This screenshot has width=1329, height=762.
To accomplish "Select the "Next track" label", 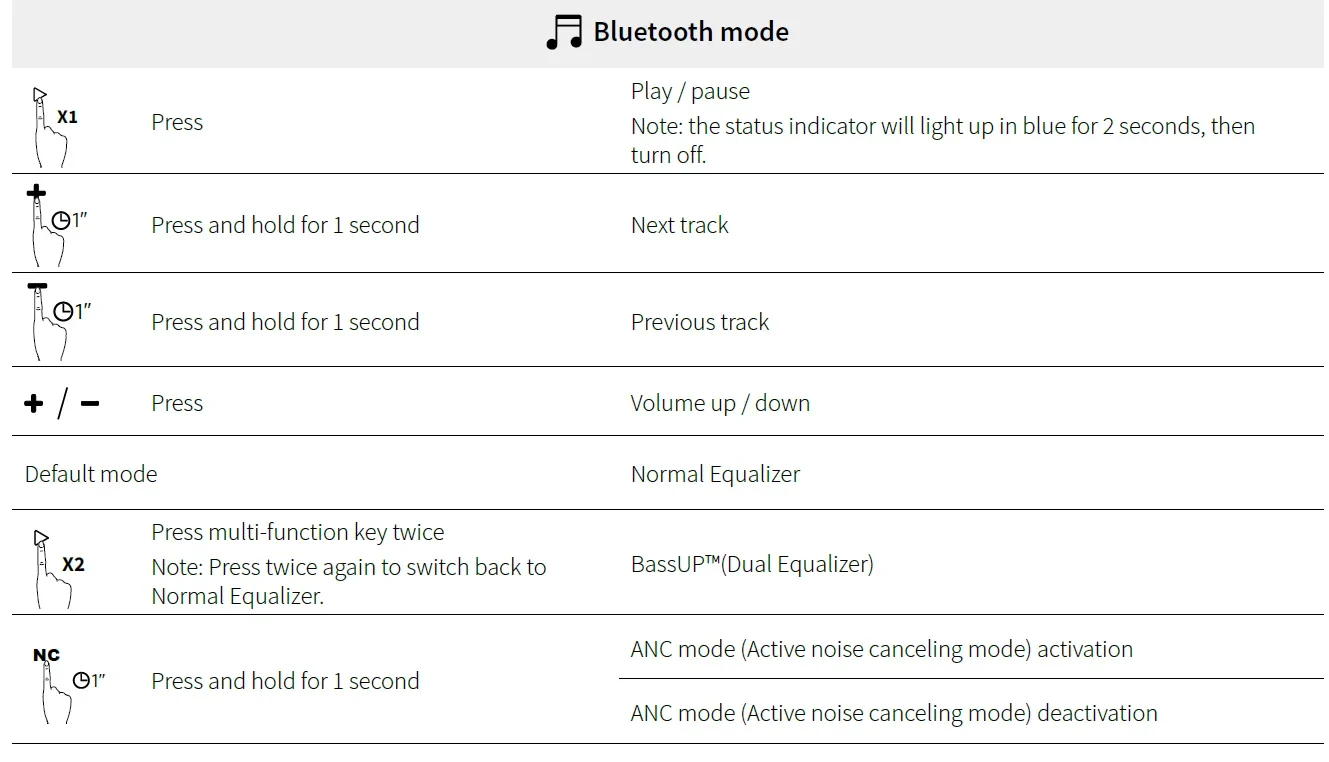I will point(680,225).
